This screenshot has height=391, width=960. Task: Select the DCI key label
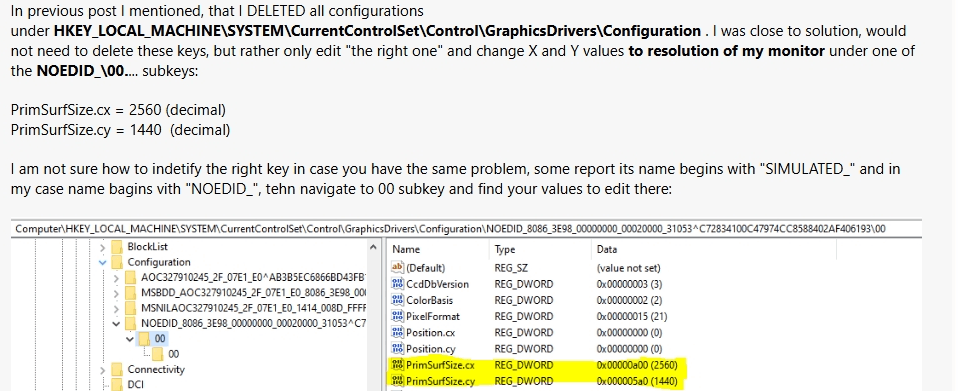(x=135, y=384)
